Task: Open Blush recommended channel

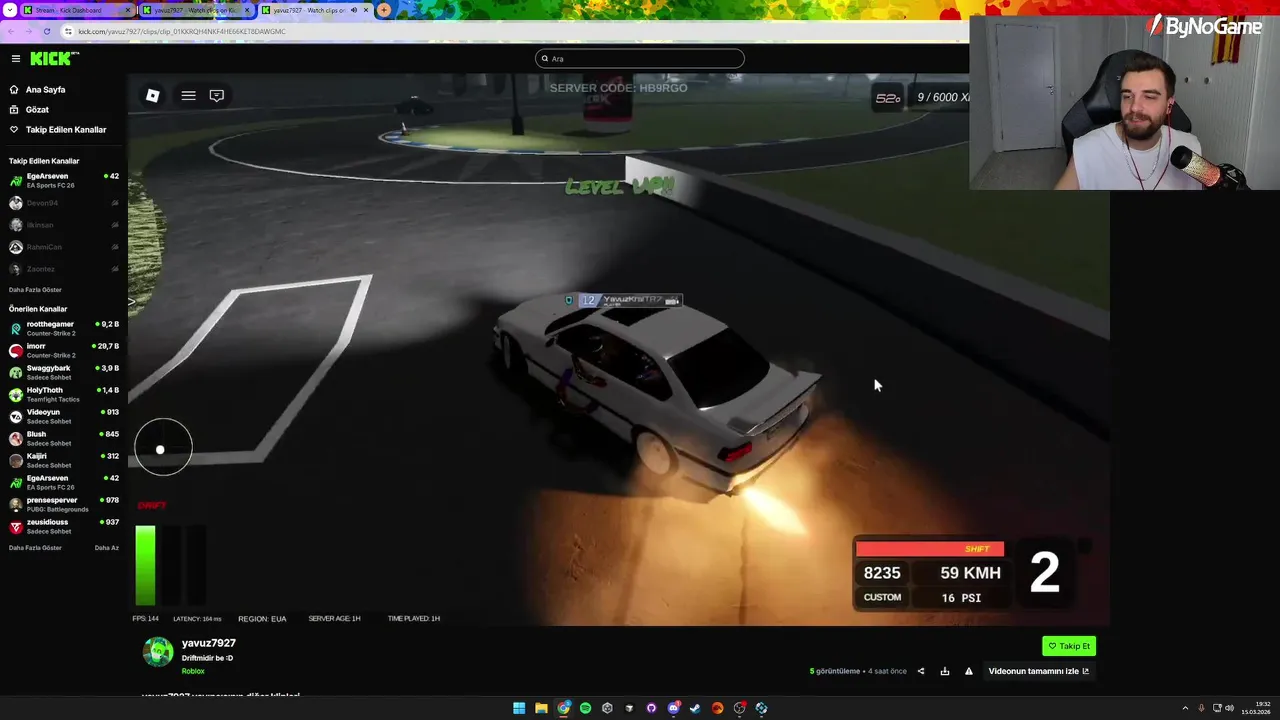Action: pyautogui.click(x=64, y=438)
